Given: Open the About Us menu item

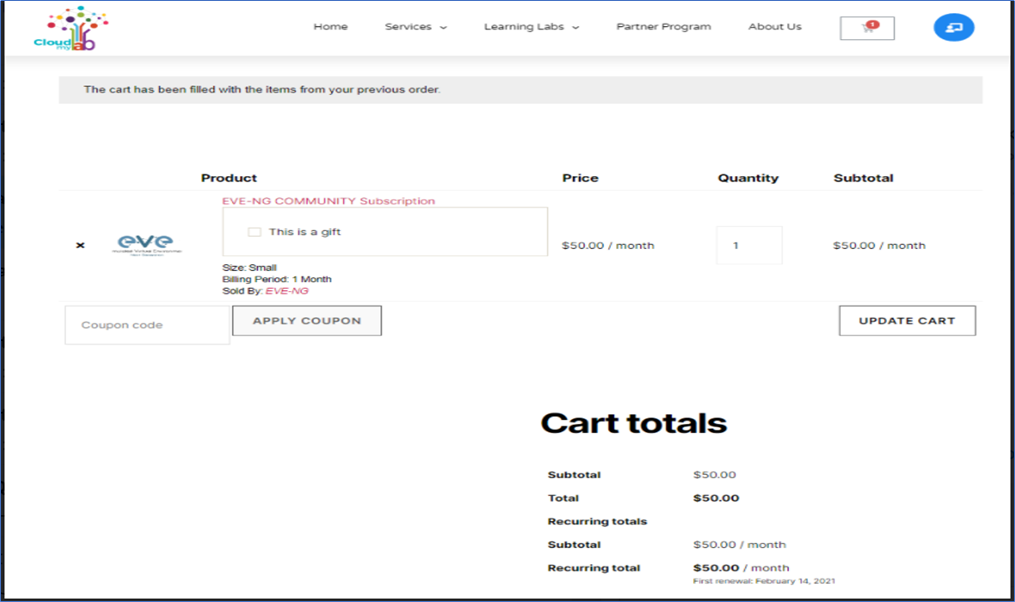Looking at the screenshot, I should [775, 27].
